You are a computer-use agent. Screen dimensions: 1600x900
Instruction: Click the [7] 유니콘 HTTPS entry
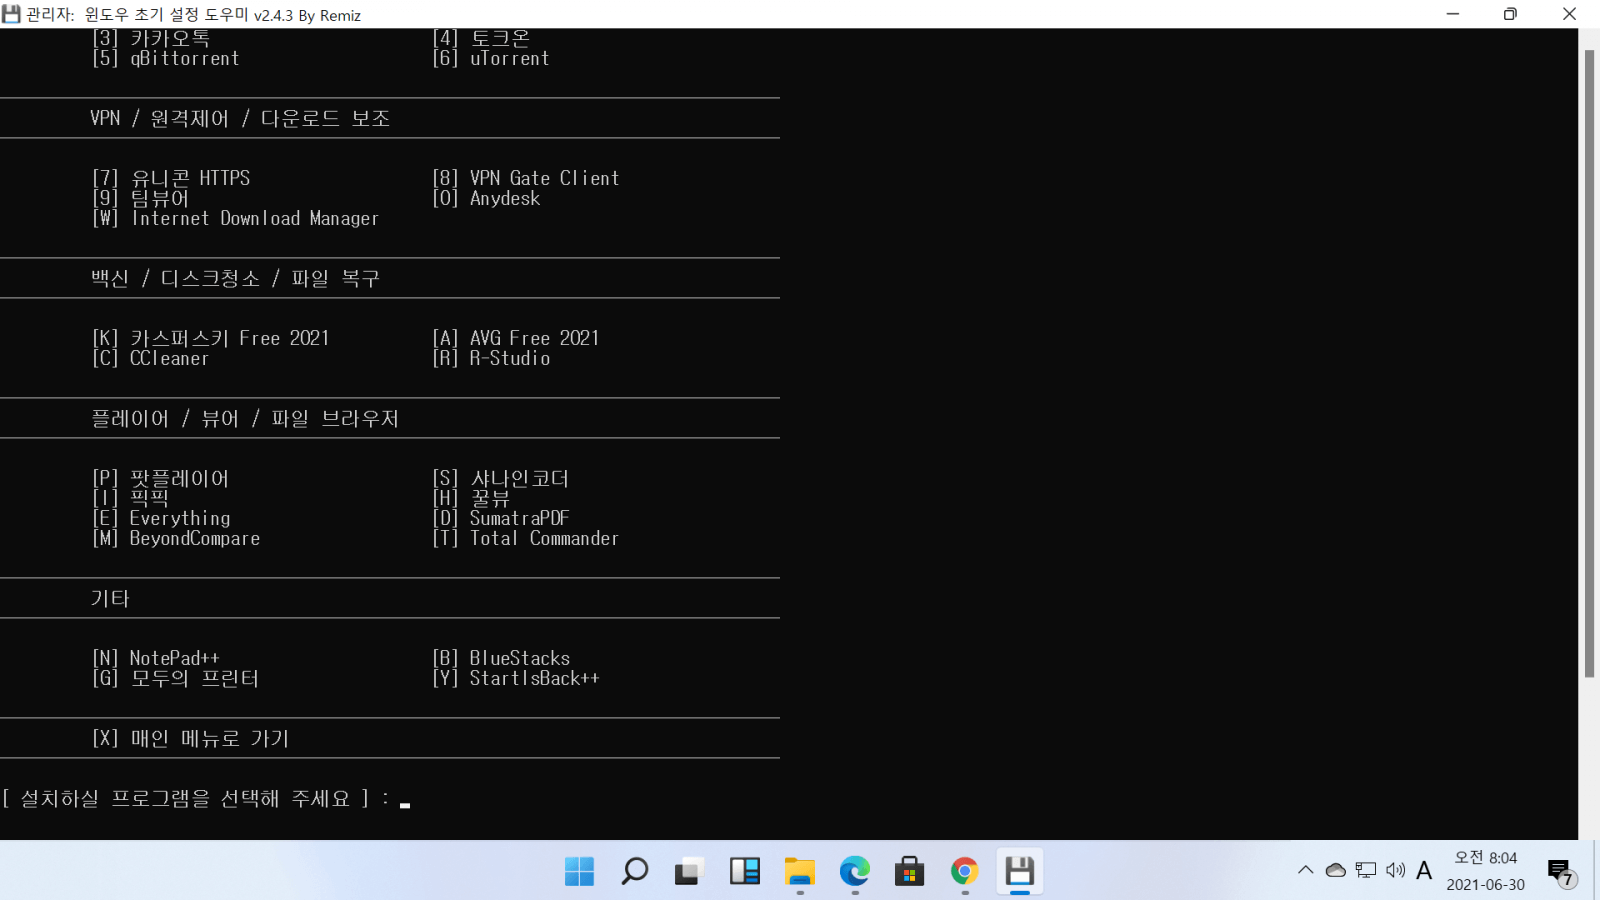pos(171,178)
